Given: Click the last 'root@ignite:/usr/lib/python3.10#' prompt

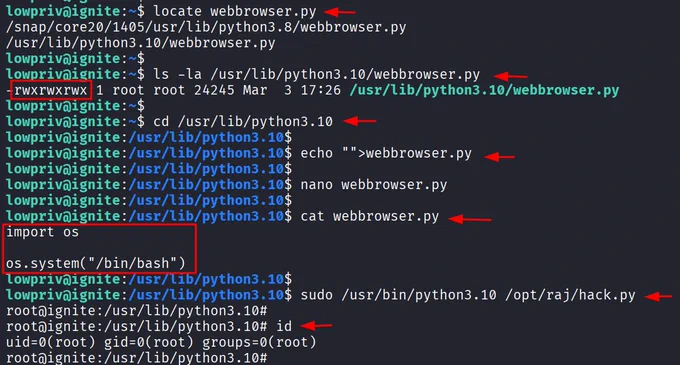Looking at the screenshot, I should click(x=137, y=358).
